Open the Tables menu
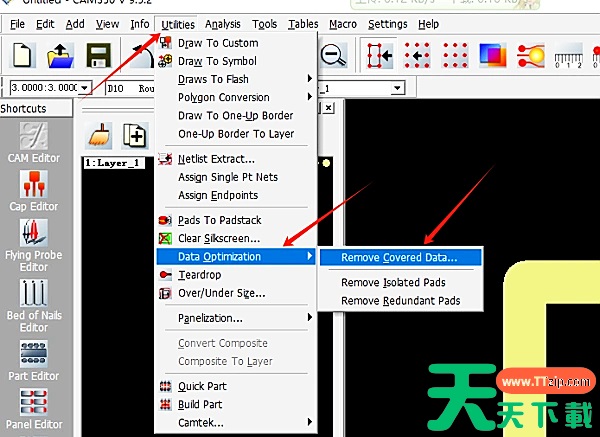Viewport: 600px width, 437px height. point(303,24)
